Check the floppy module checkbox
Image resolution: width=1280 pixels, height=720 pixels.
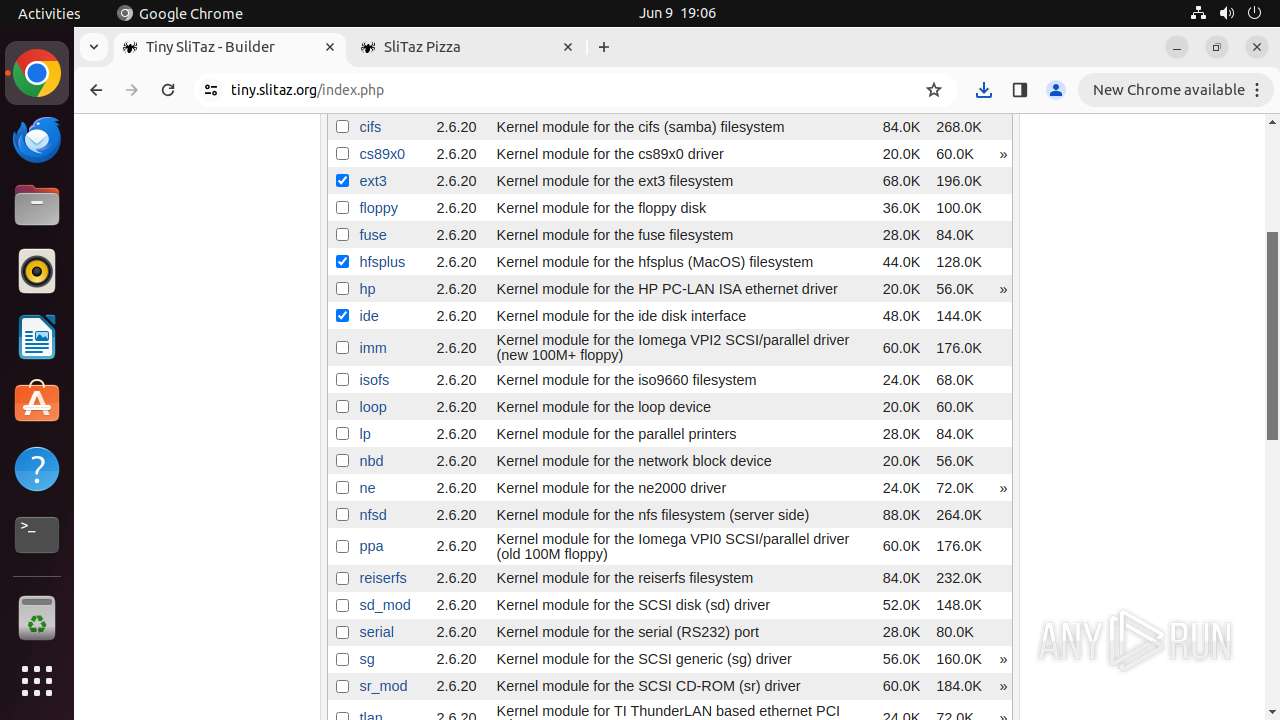tap(343, 208)
